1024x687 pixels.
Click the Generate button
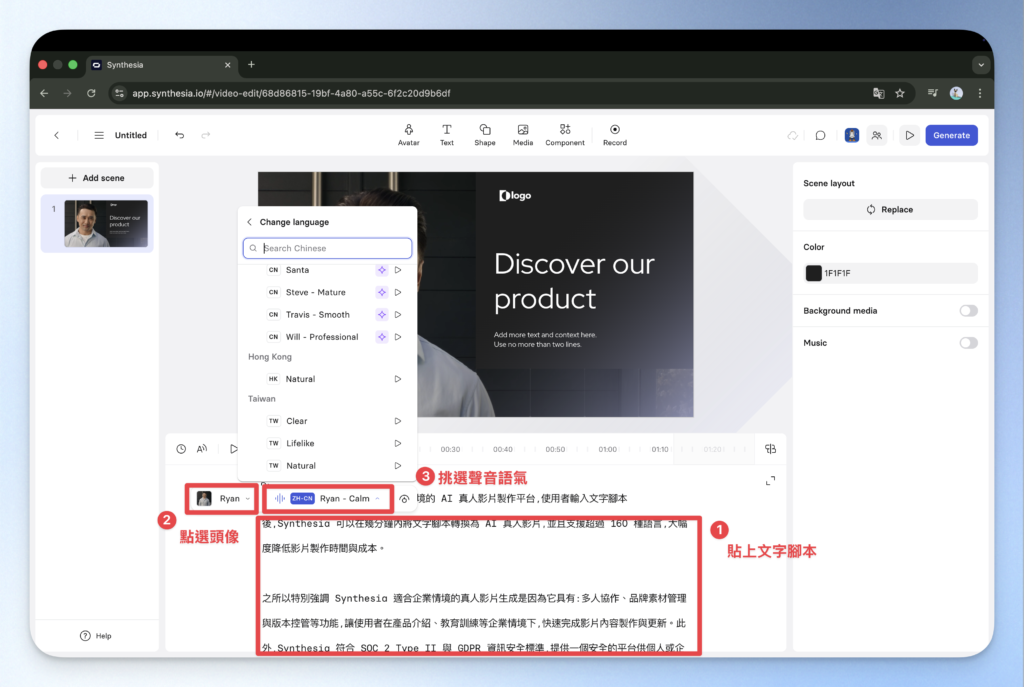pos(951,135)
